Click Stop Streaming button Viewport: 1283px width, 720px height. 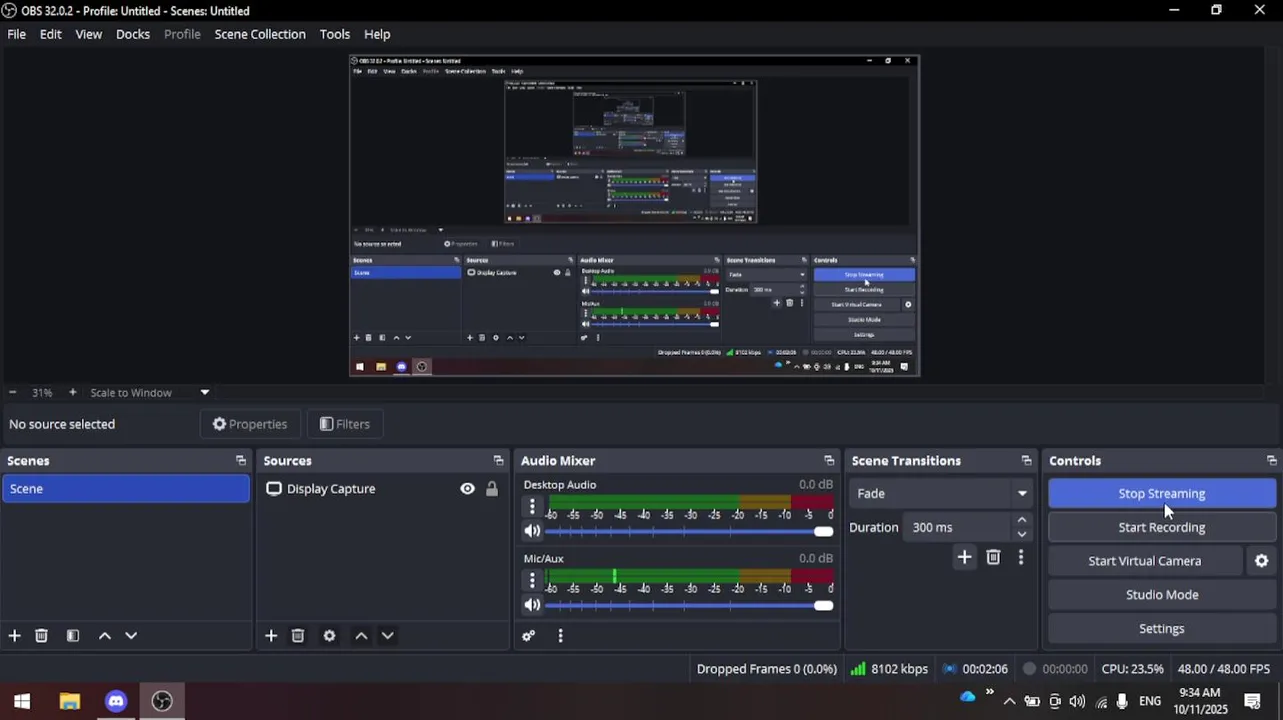point(1162,493)
